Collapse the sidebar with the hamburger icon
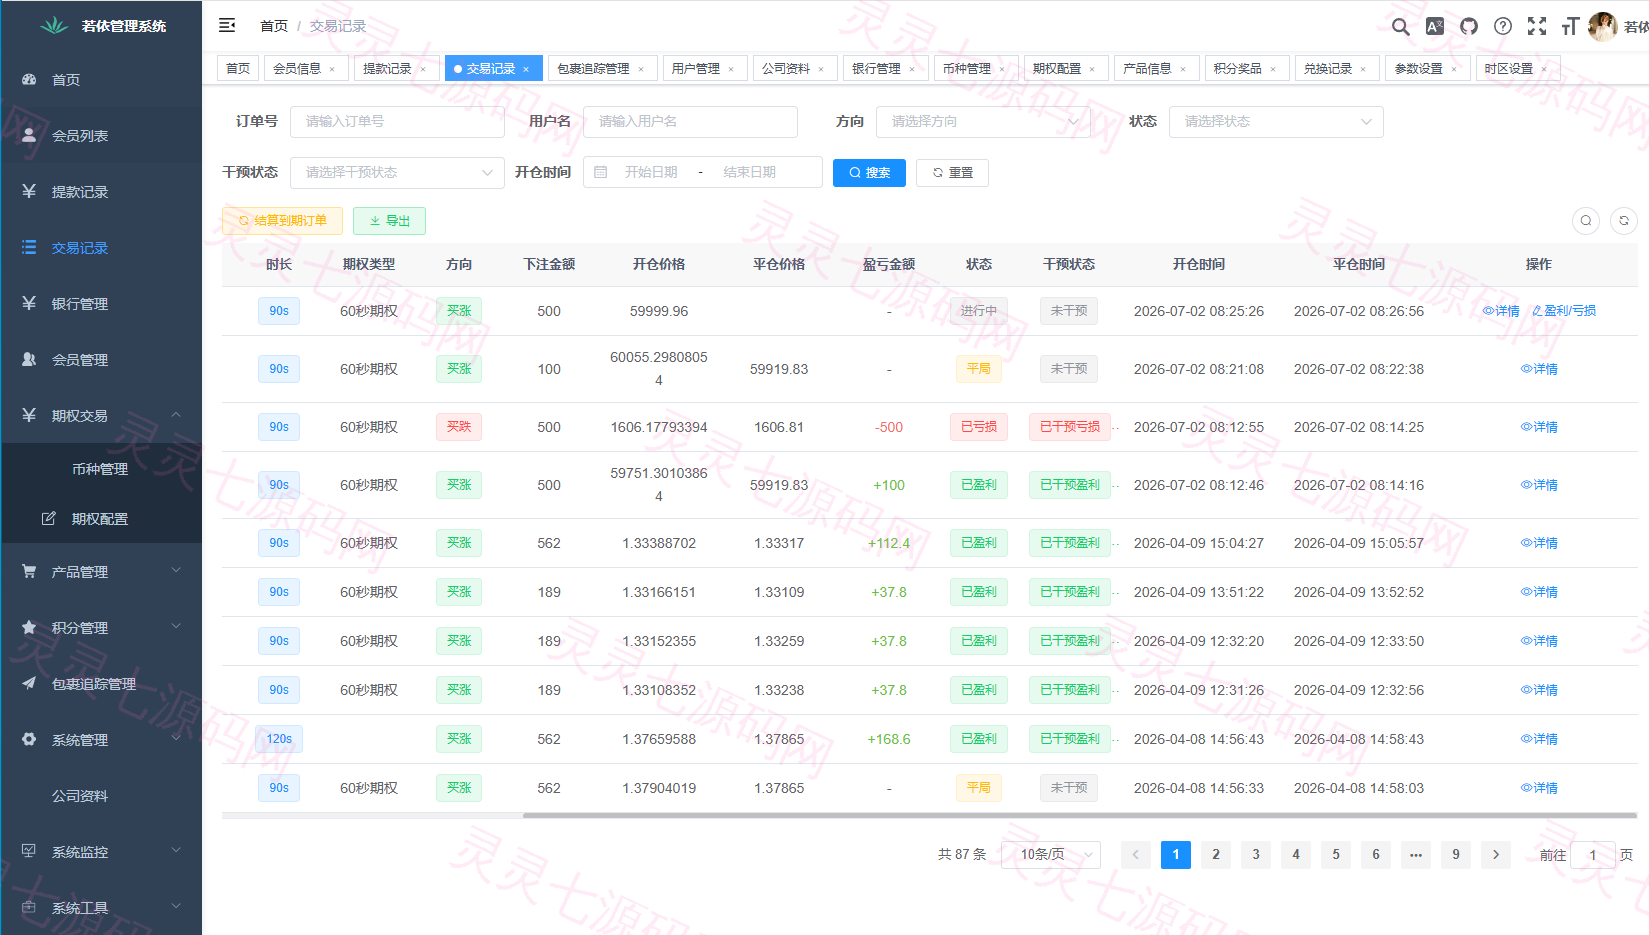Screen dimensions: 1649x935 [x=227, y=25]
